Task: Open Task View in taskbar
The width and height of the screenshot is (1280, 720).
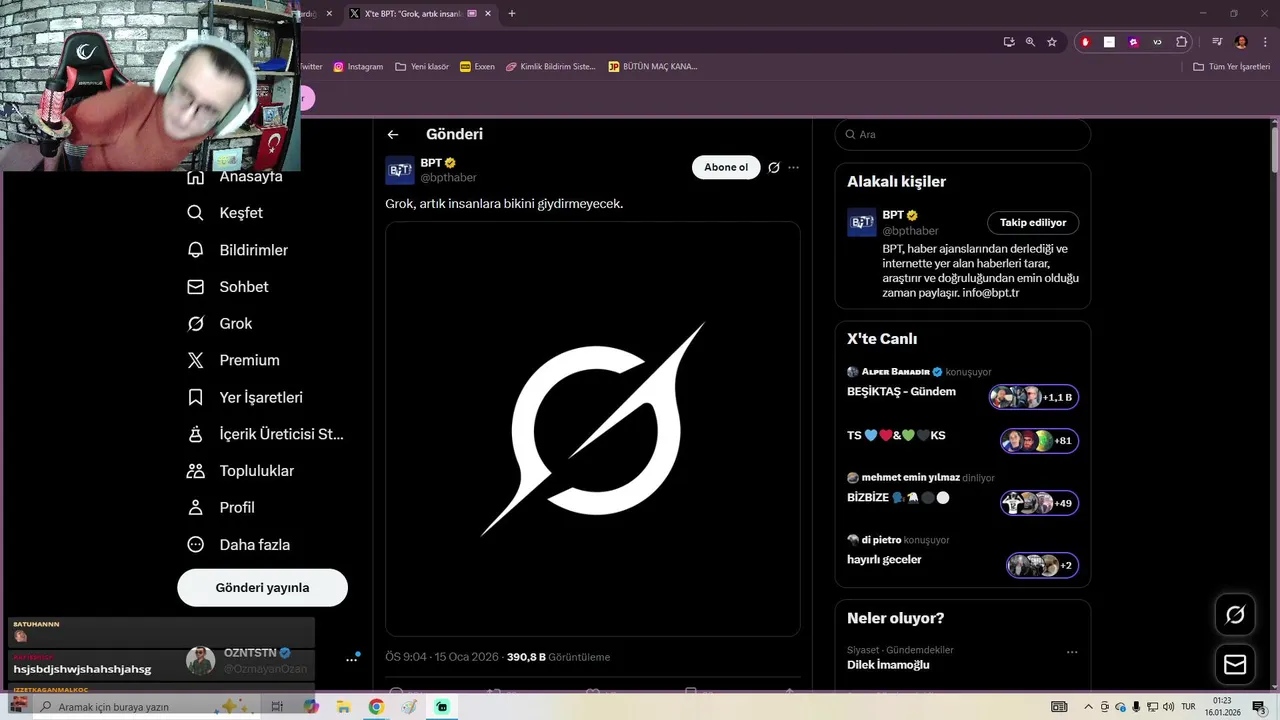Action: click(x=278, y=707)
